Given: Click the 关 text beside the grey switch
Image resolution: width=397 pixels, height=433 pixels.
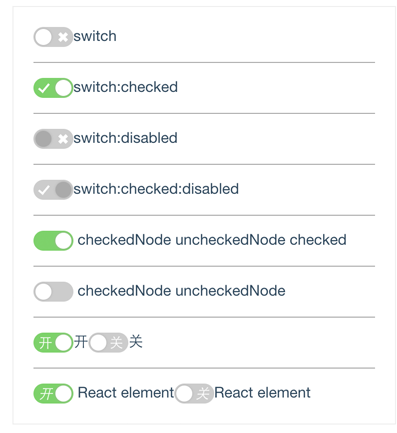Looking at the screenshot, I should tap(136, 342).
